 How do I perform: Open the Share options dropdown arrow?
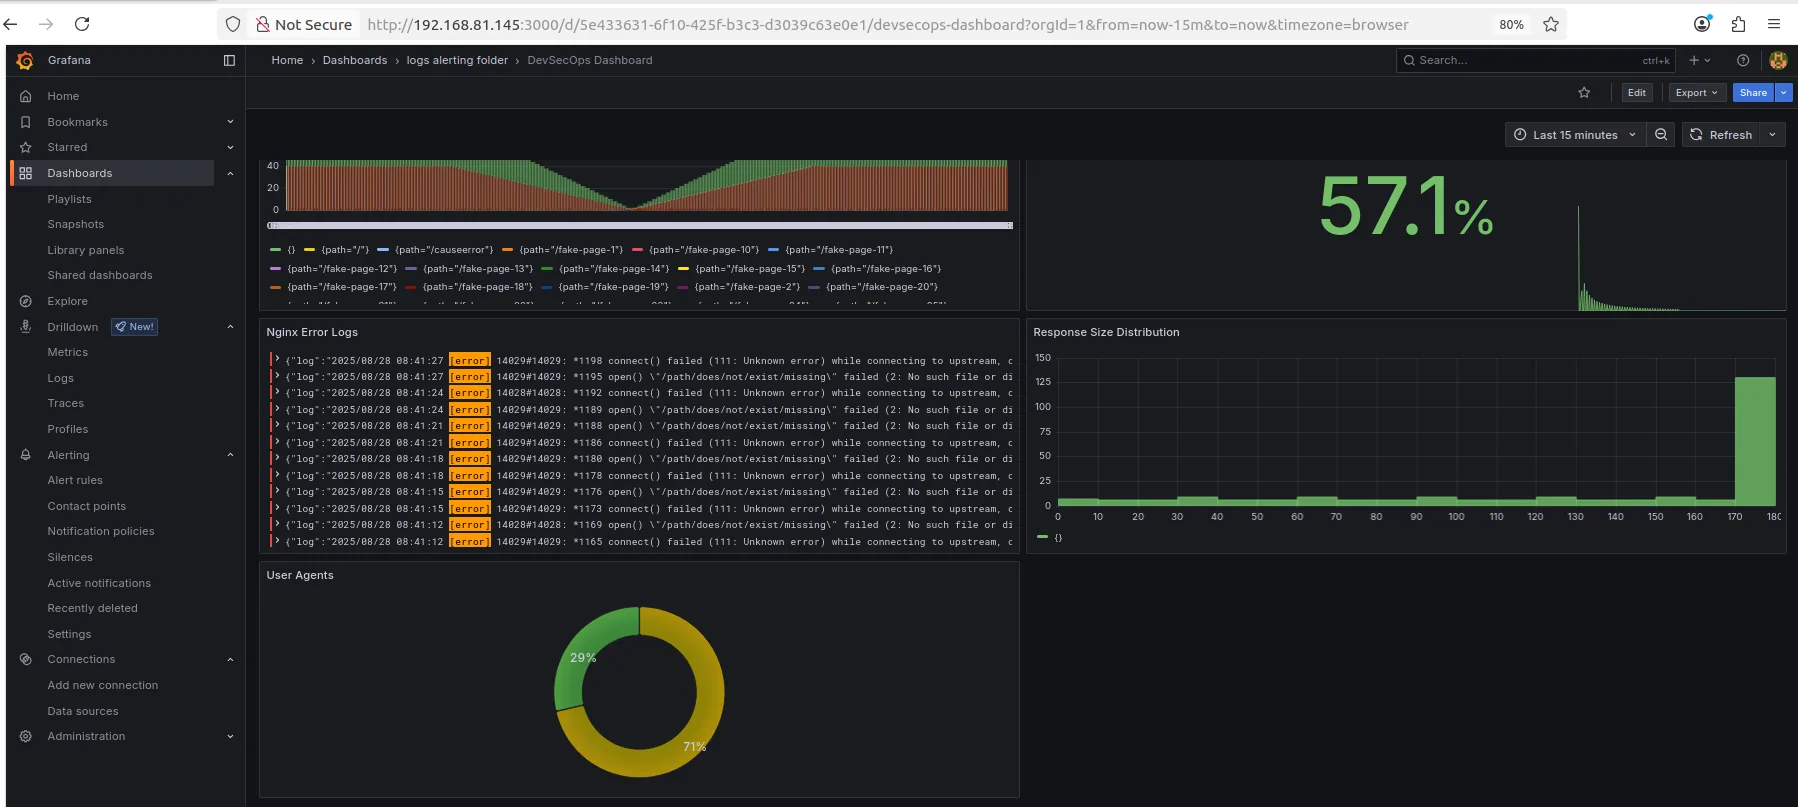1784,93
